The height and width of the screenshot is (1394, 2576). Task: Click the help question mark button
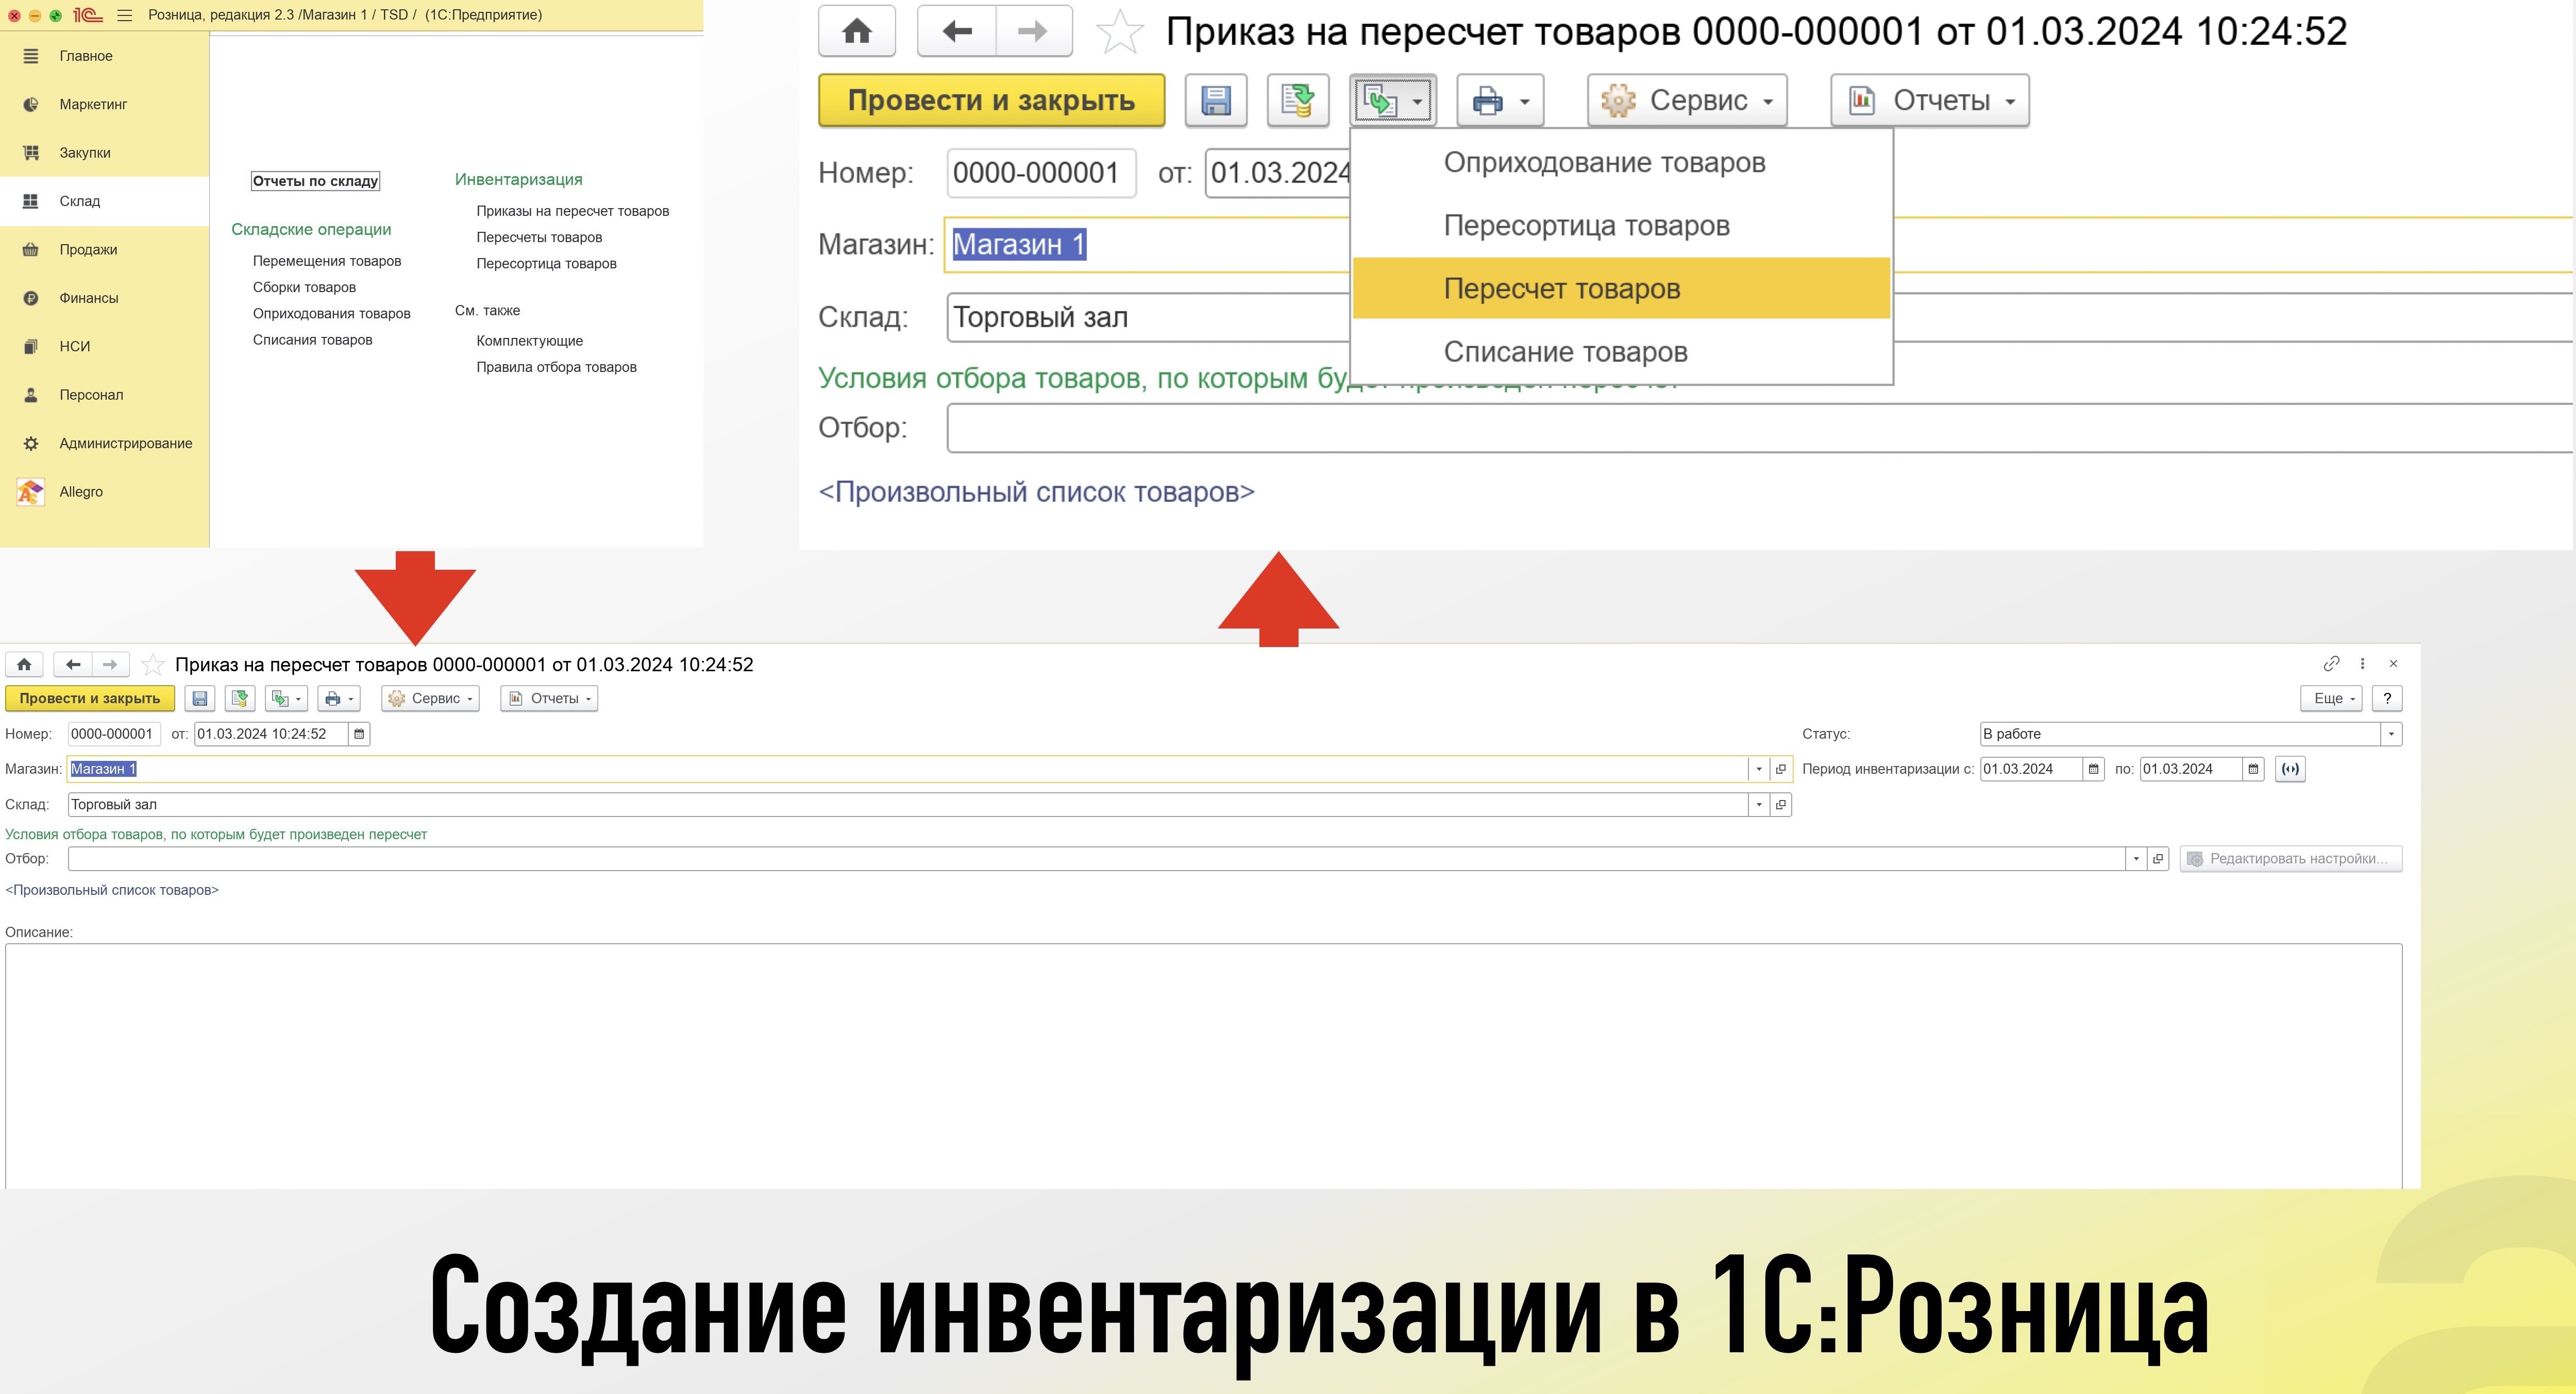click(x=2387, y=699)
